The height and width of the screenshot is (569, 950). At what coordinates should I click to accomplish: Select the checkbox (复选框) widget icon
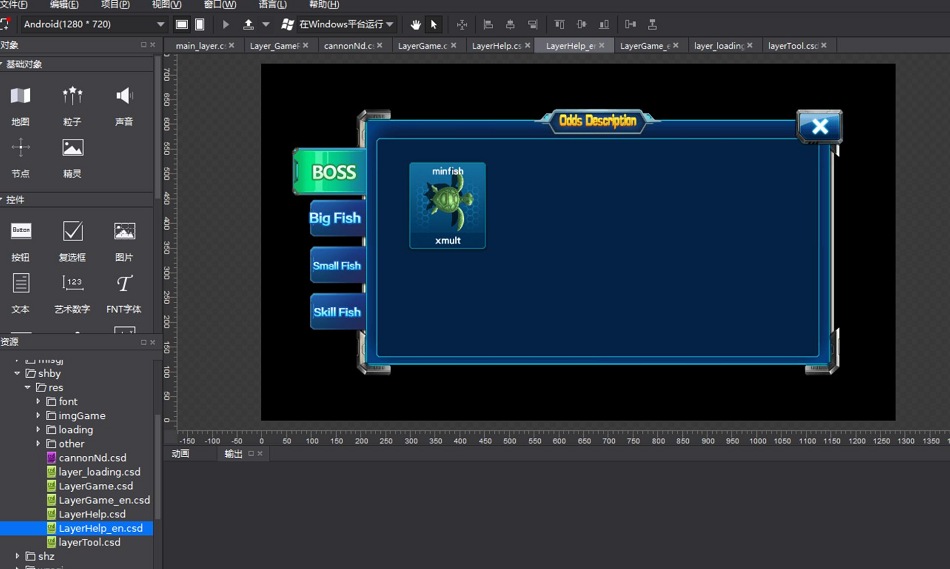(73, 231)
